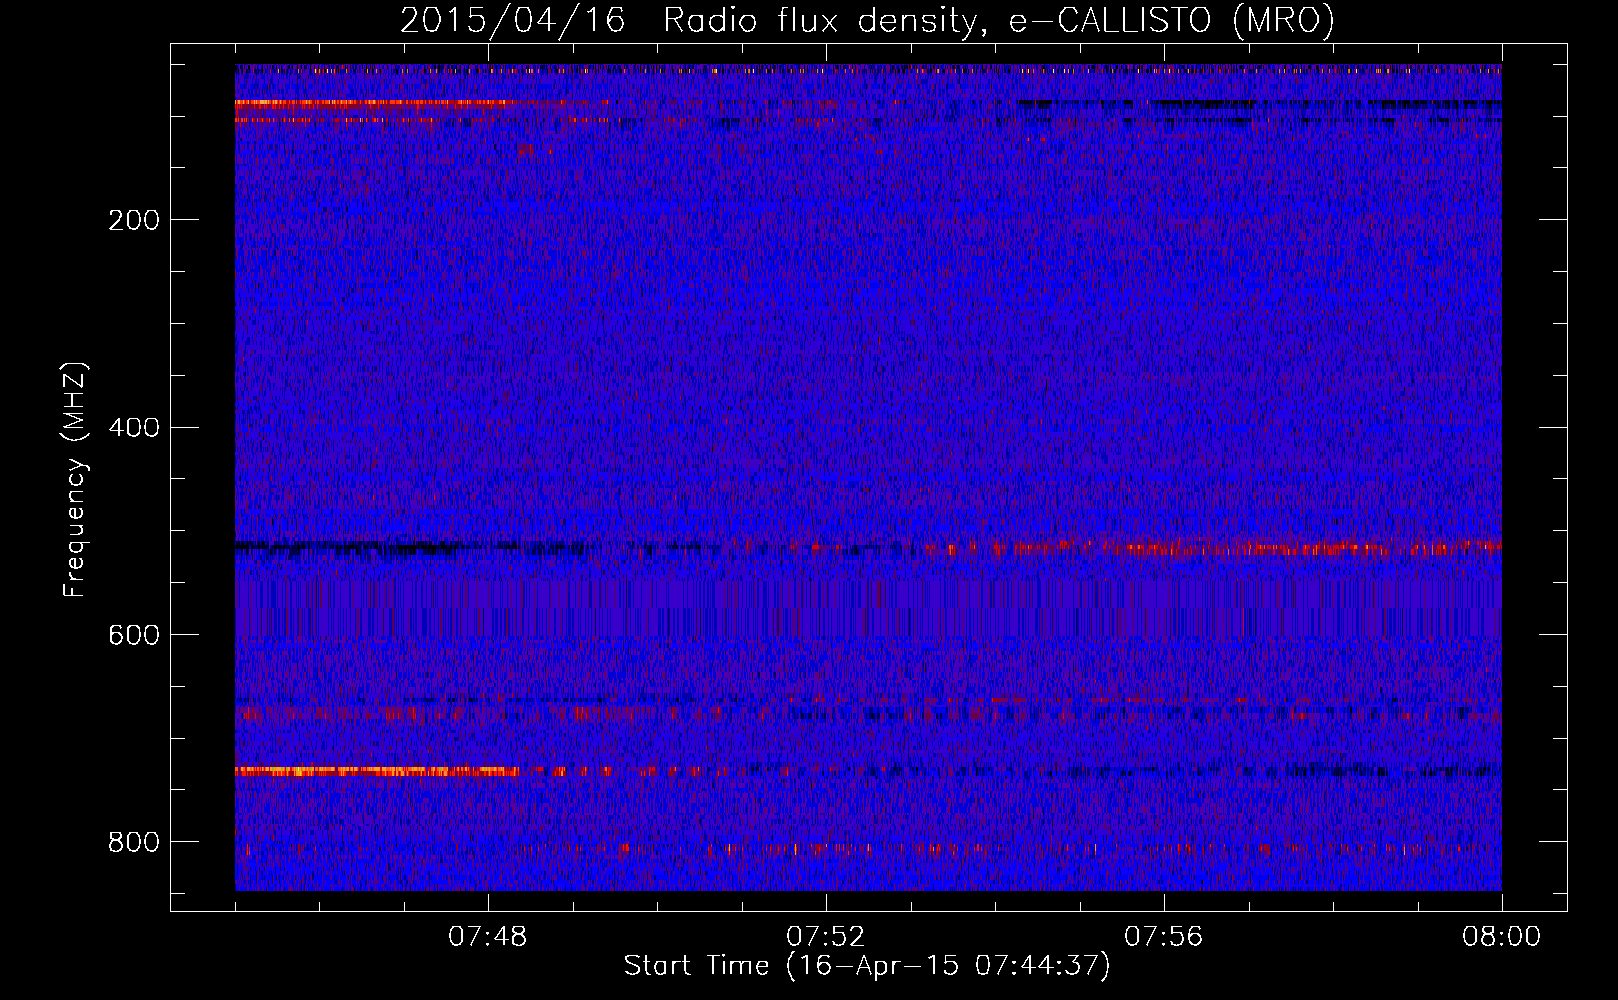This screenshot has height=1000, width=1618.
Task: Click the 200 frequency tick label
Action: pos(134,220)
